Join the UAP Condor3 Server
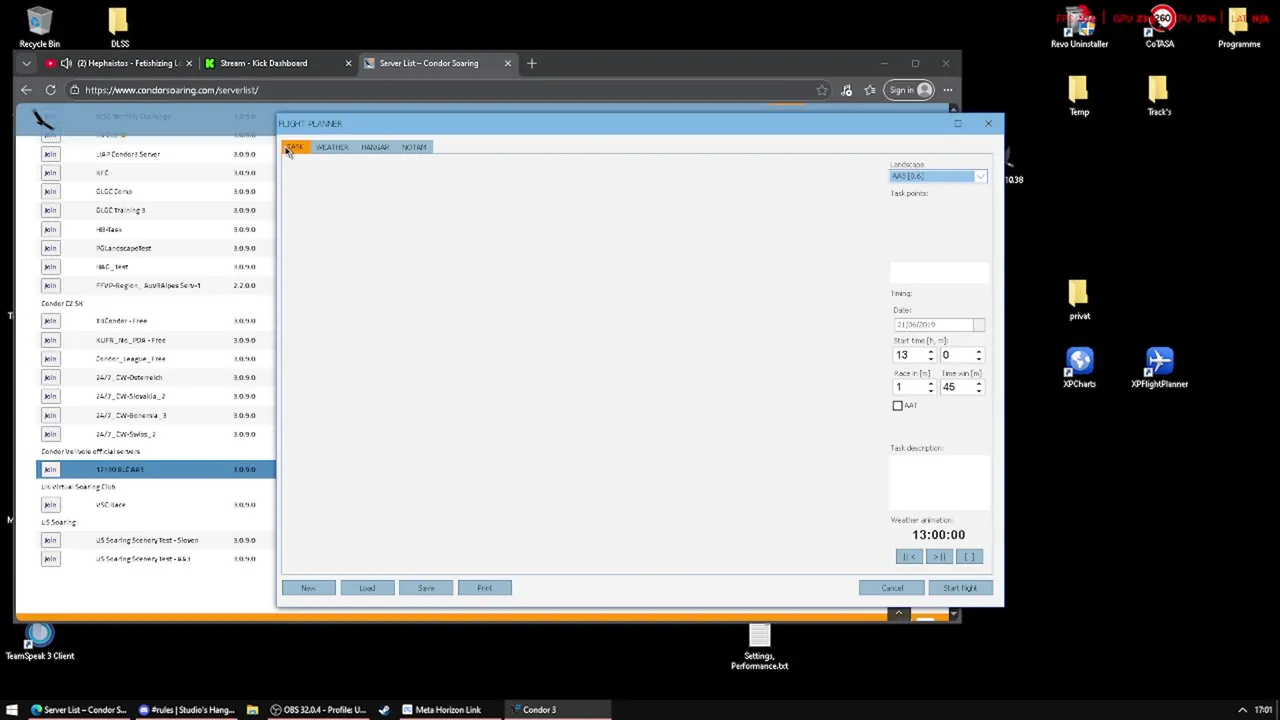 tap(50, 154)
